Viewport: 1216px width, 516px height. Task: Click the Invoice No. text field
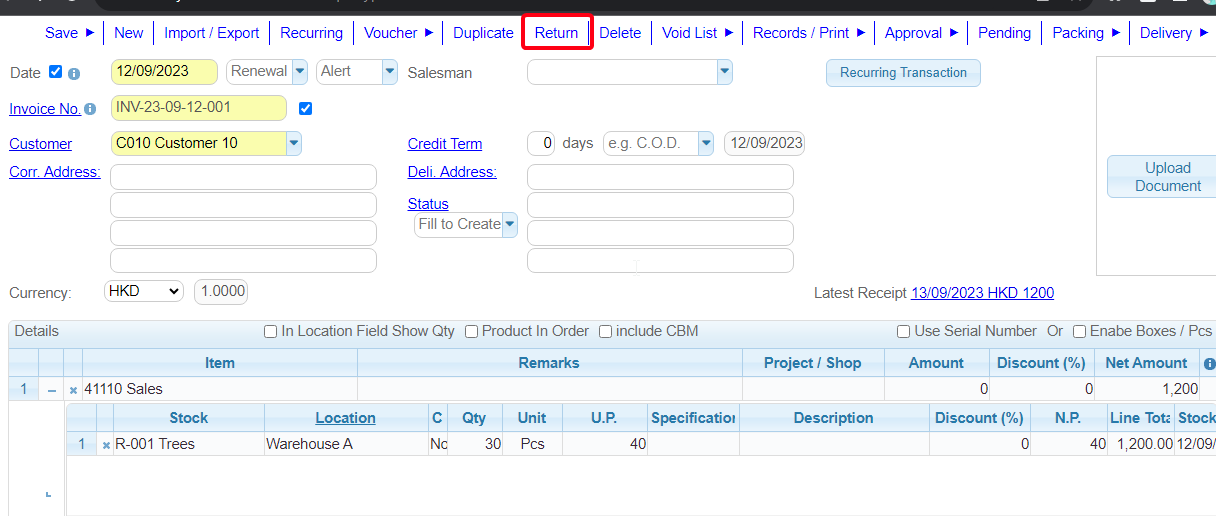point(199,108)
